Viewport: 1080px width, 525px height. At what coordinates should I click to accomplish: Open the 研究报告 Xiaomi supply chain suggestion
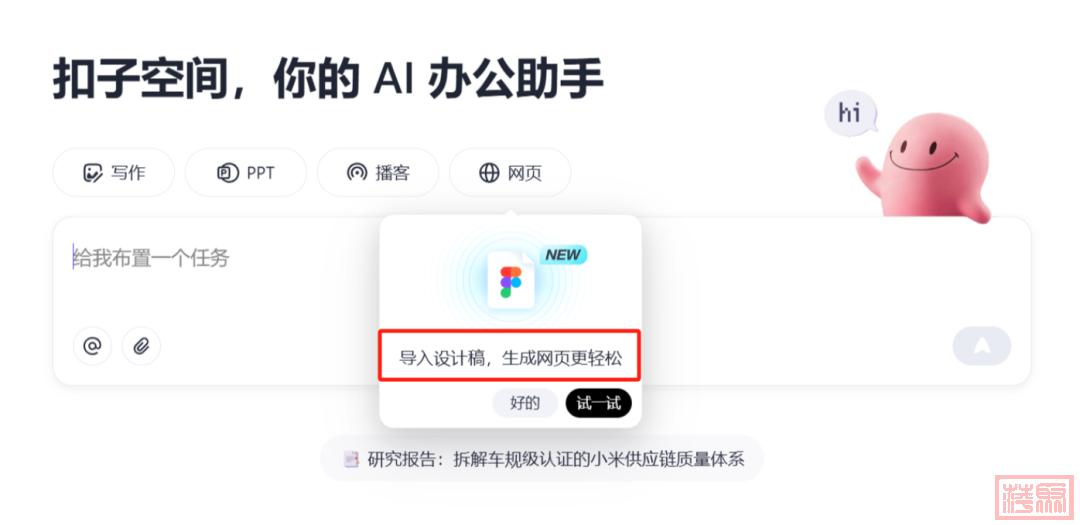[x=543, y=459]
